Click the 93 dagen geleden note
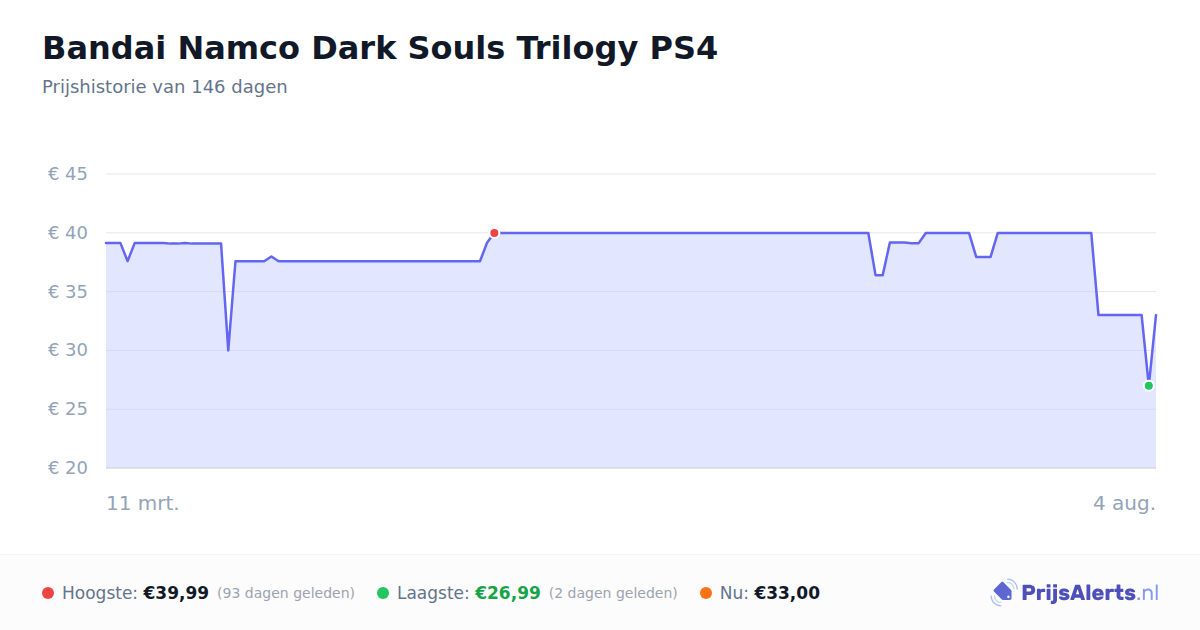1200x630 pixels. [286, 593]
